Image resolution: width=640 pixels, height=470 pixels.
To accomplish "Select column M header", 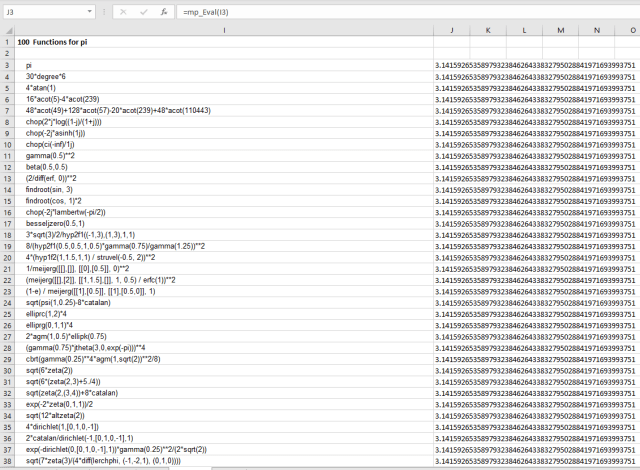I will coord(559,31).
